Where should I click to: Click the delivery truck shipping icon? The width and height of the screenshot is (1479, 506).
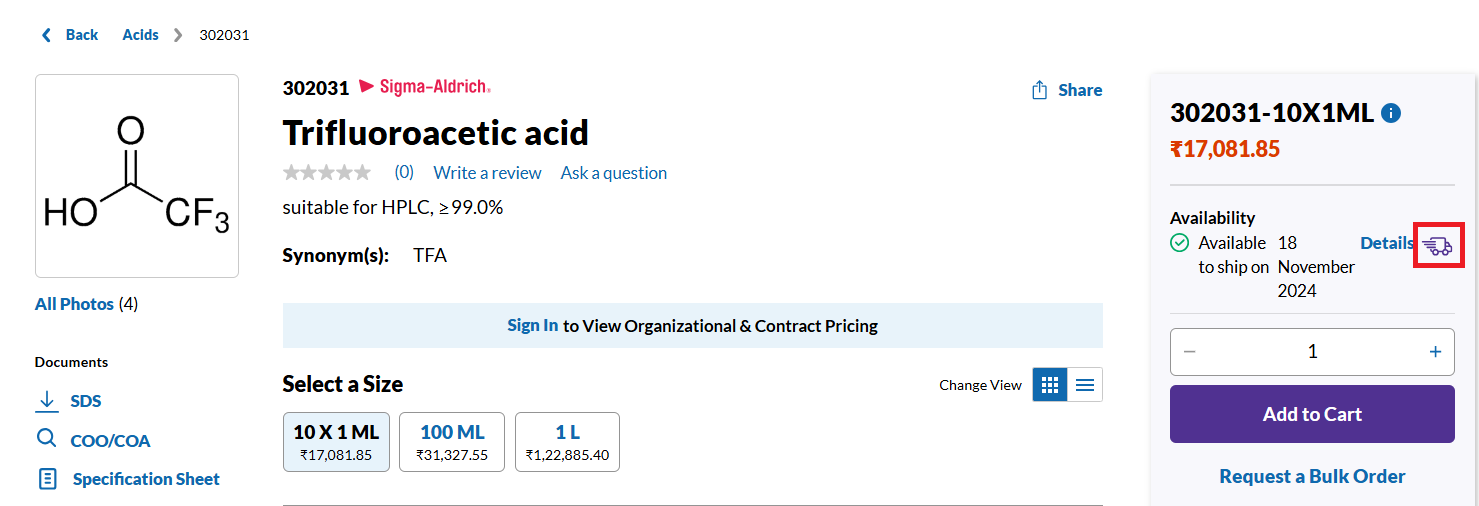point(1438,245)
